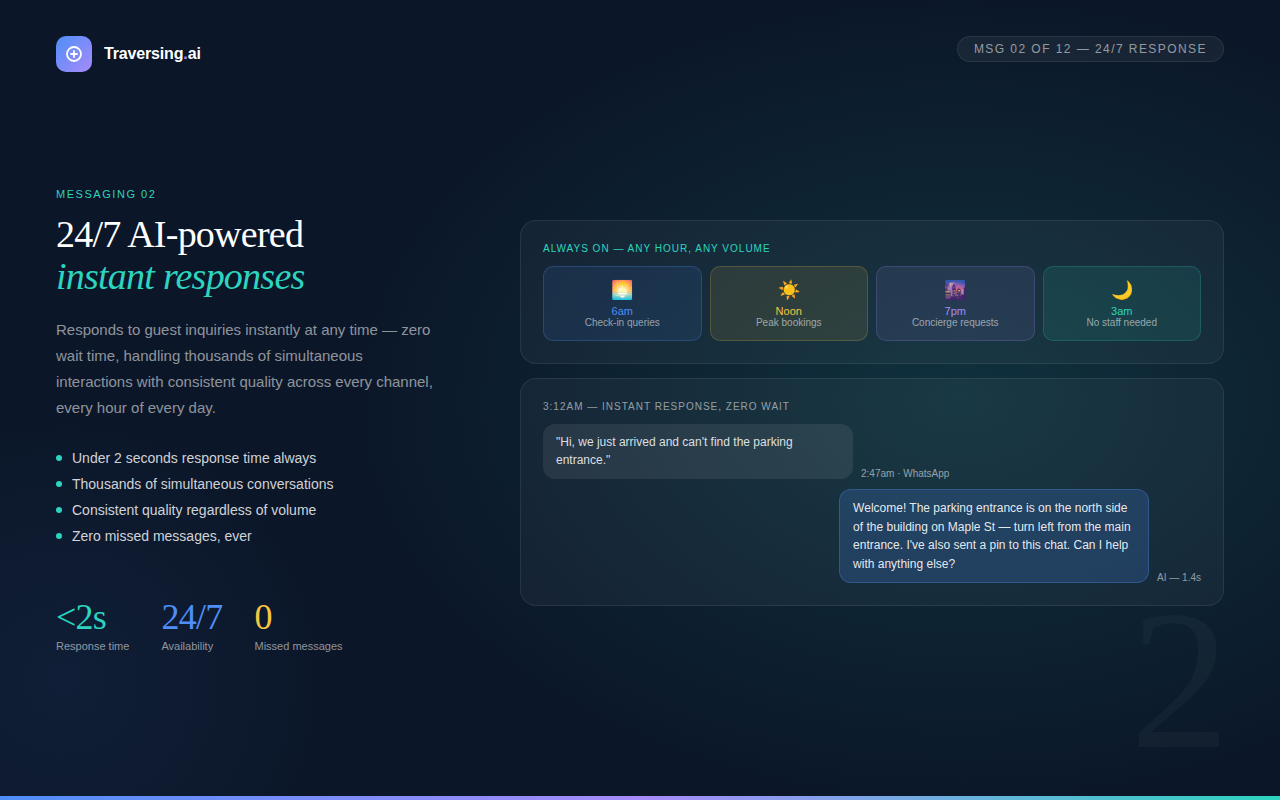Click the 2:47am WhatsApp timestamp
The image size is (1280, 800).
click(905, 473)
